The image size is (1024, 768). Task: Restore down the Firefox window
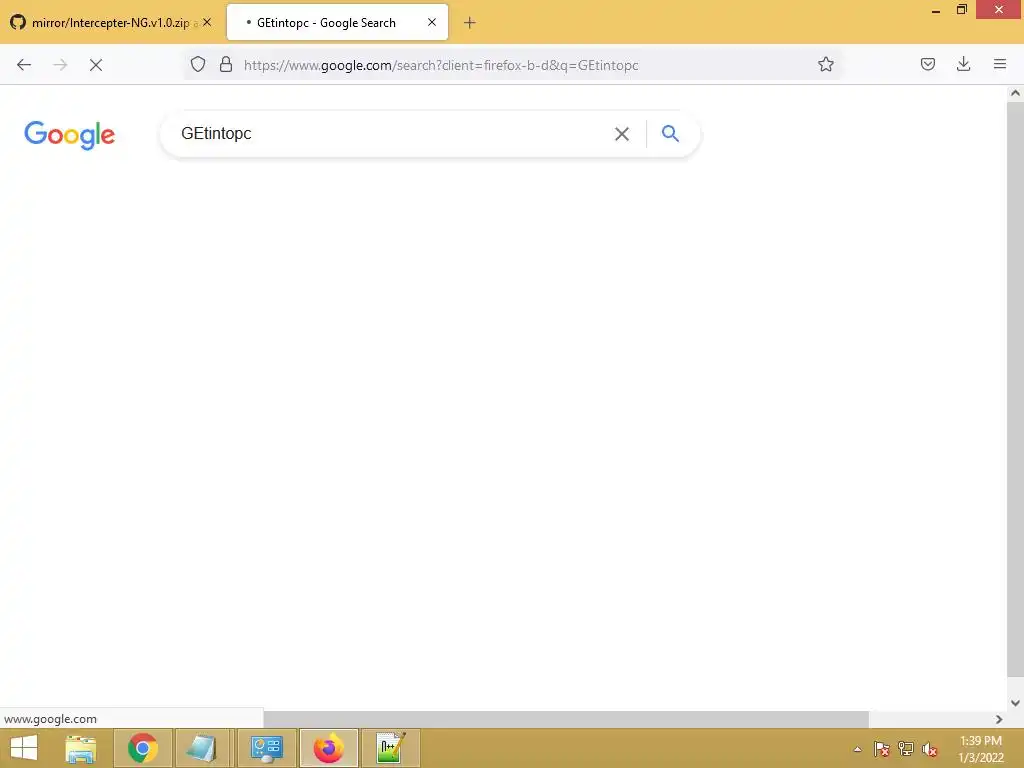pos(962,10)
